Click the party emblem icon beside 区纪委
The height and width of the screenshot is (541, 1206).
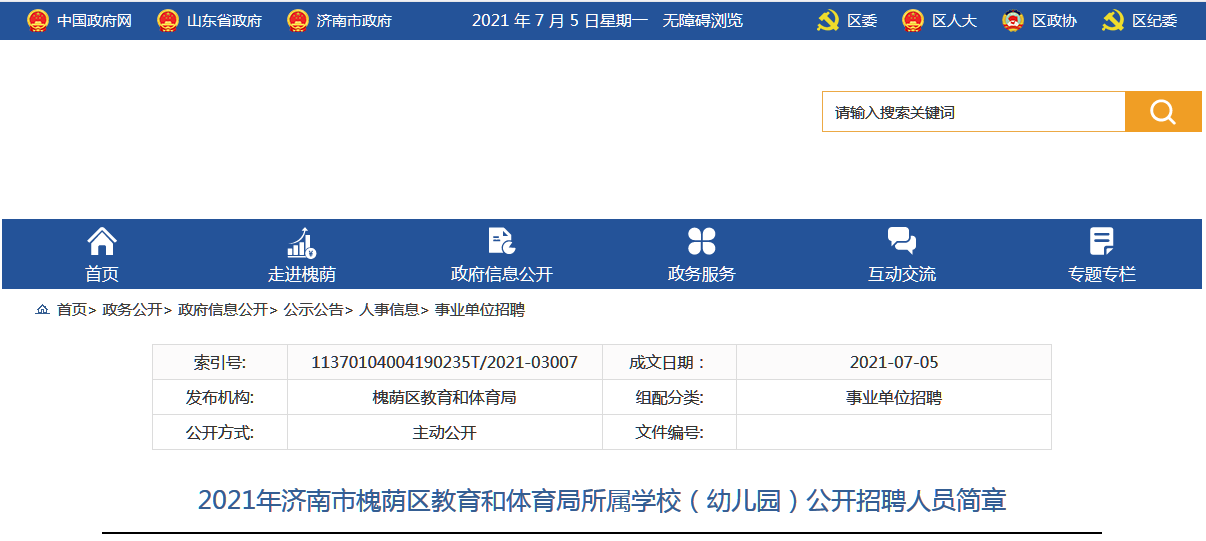pos(1113,20)
